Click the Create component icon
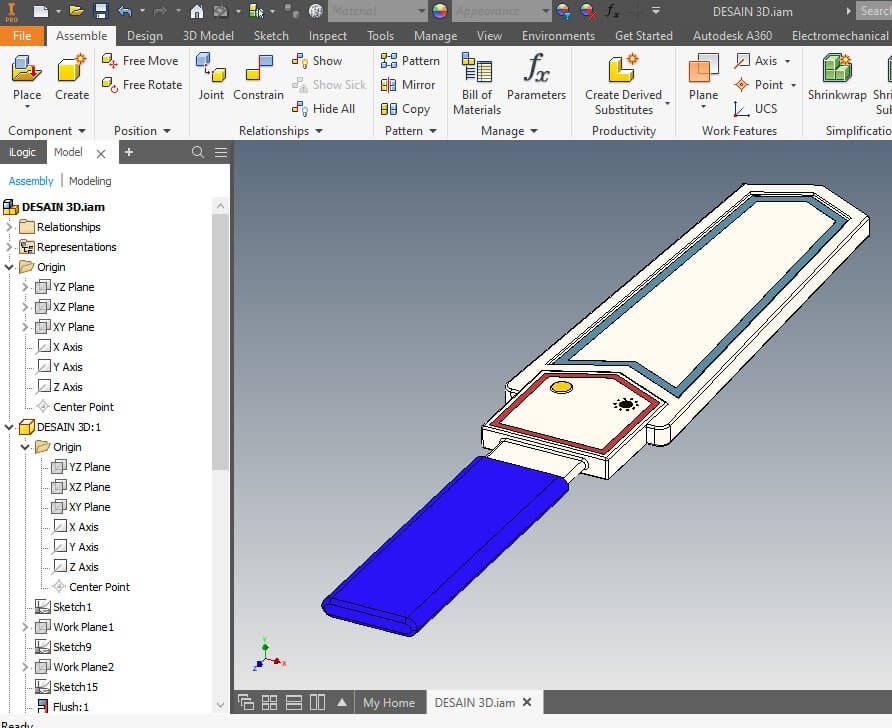 coord(72,68)
